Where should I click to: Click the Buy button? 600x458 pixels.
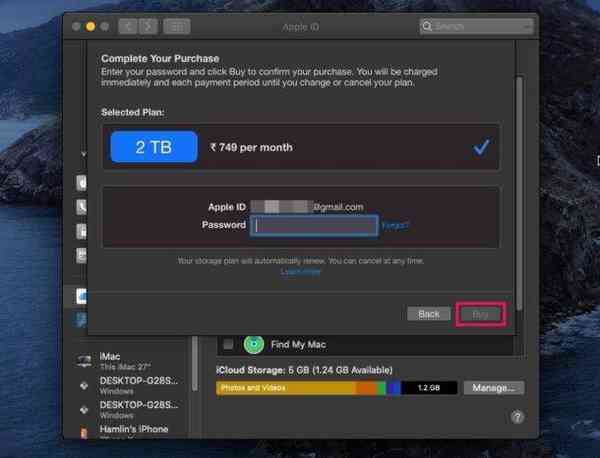pyautogui.click(x=481, y=315)
